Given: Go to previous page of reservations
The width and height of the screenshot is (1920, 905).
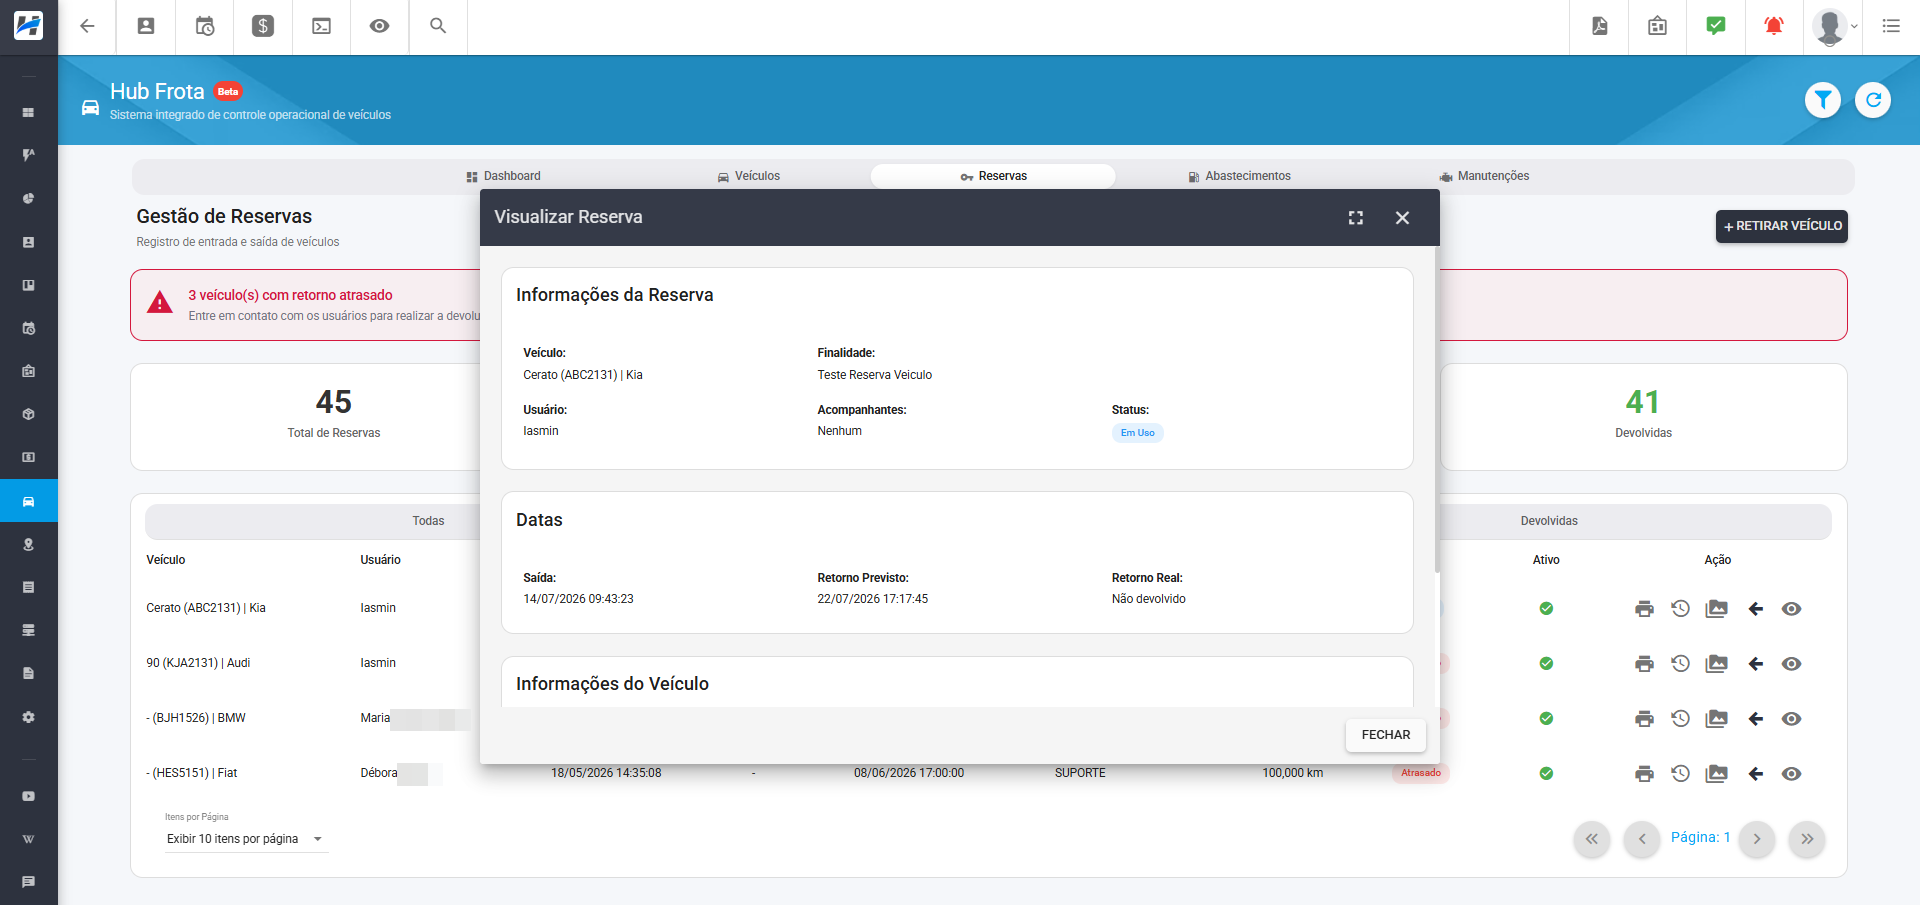Looking at the screenshot, I should 1642,839.
